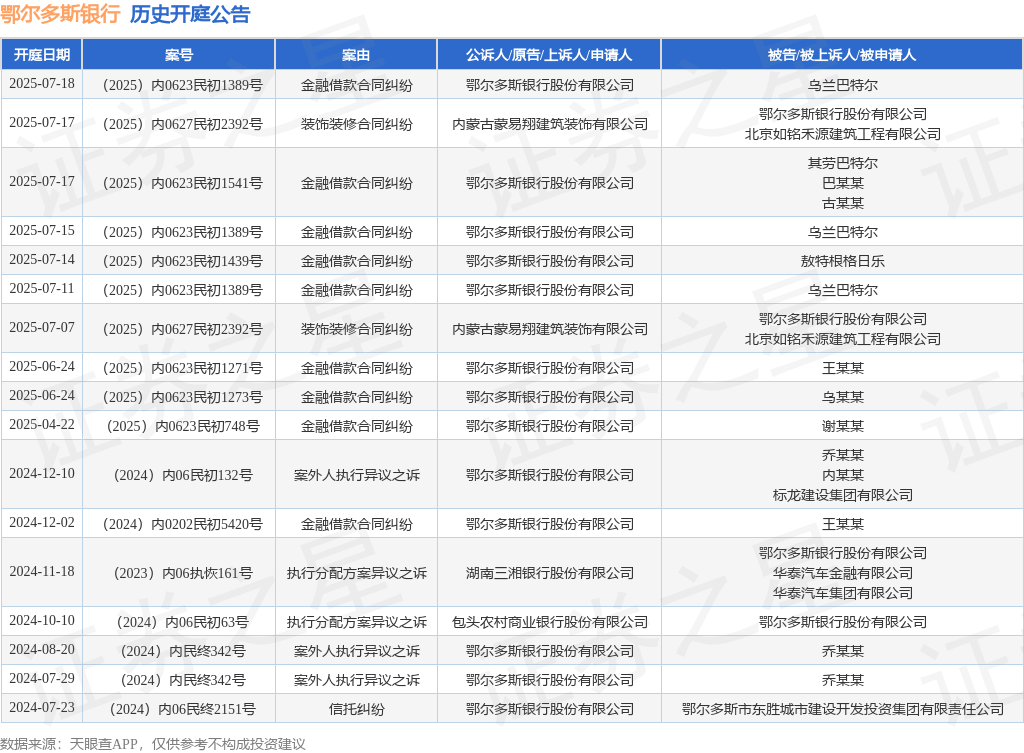Click defendant 敖特根格日乐
Screen dimensions: 1024x753
tap(842, 261)
